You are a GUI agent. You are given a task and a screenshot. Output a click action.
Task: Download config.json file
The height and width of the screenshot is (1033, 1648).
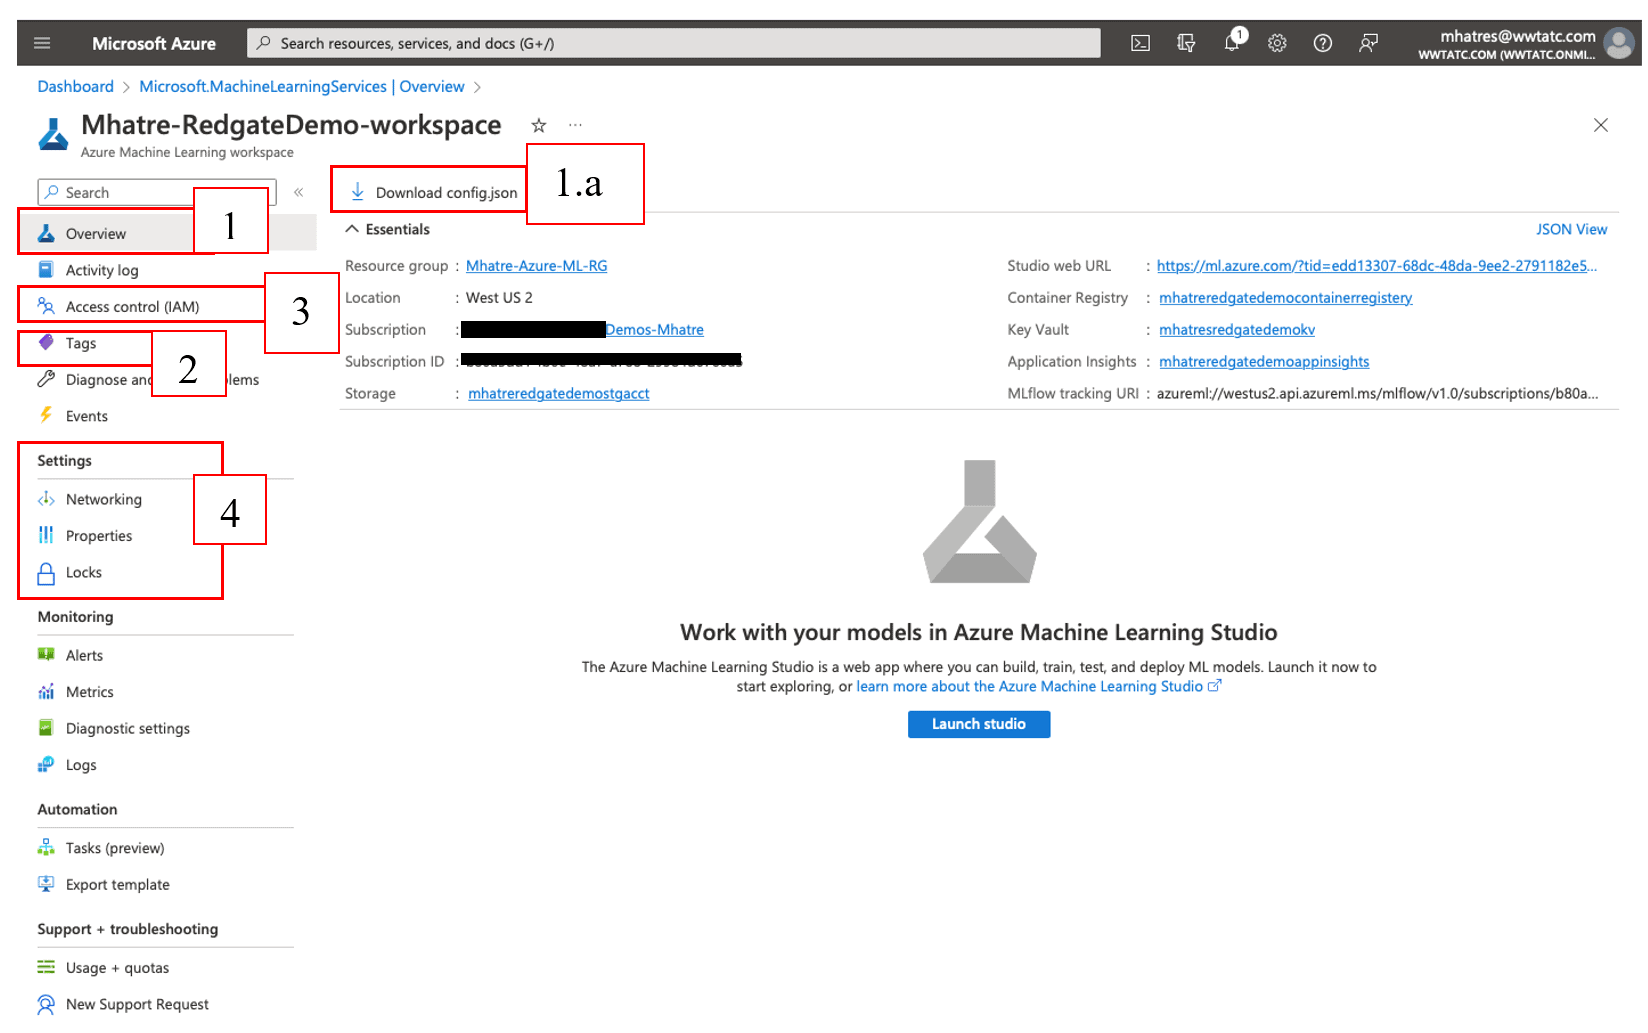[x=435, y=192]
